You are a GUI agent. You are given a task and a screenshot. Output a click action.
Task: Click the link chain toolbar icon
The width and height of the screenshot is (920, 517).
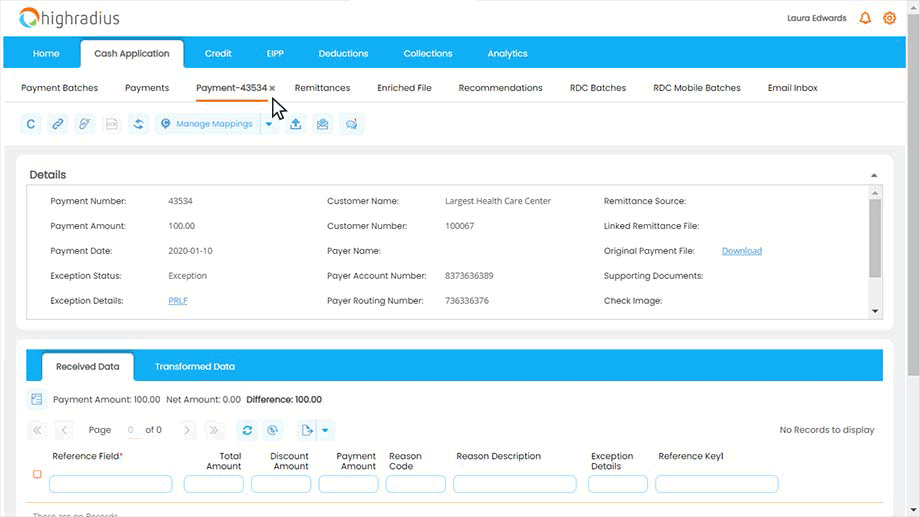[58, 124]
